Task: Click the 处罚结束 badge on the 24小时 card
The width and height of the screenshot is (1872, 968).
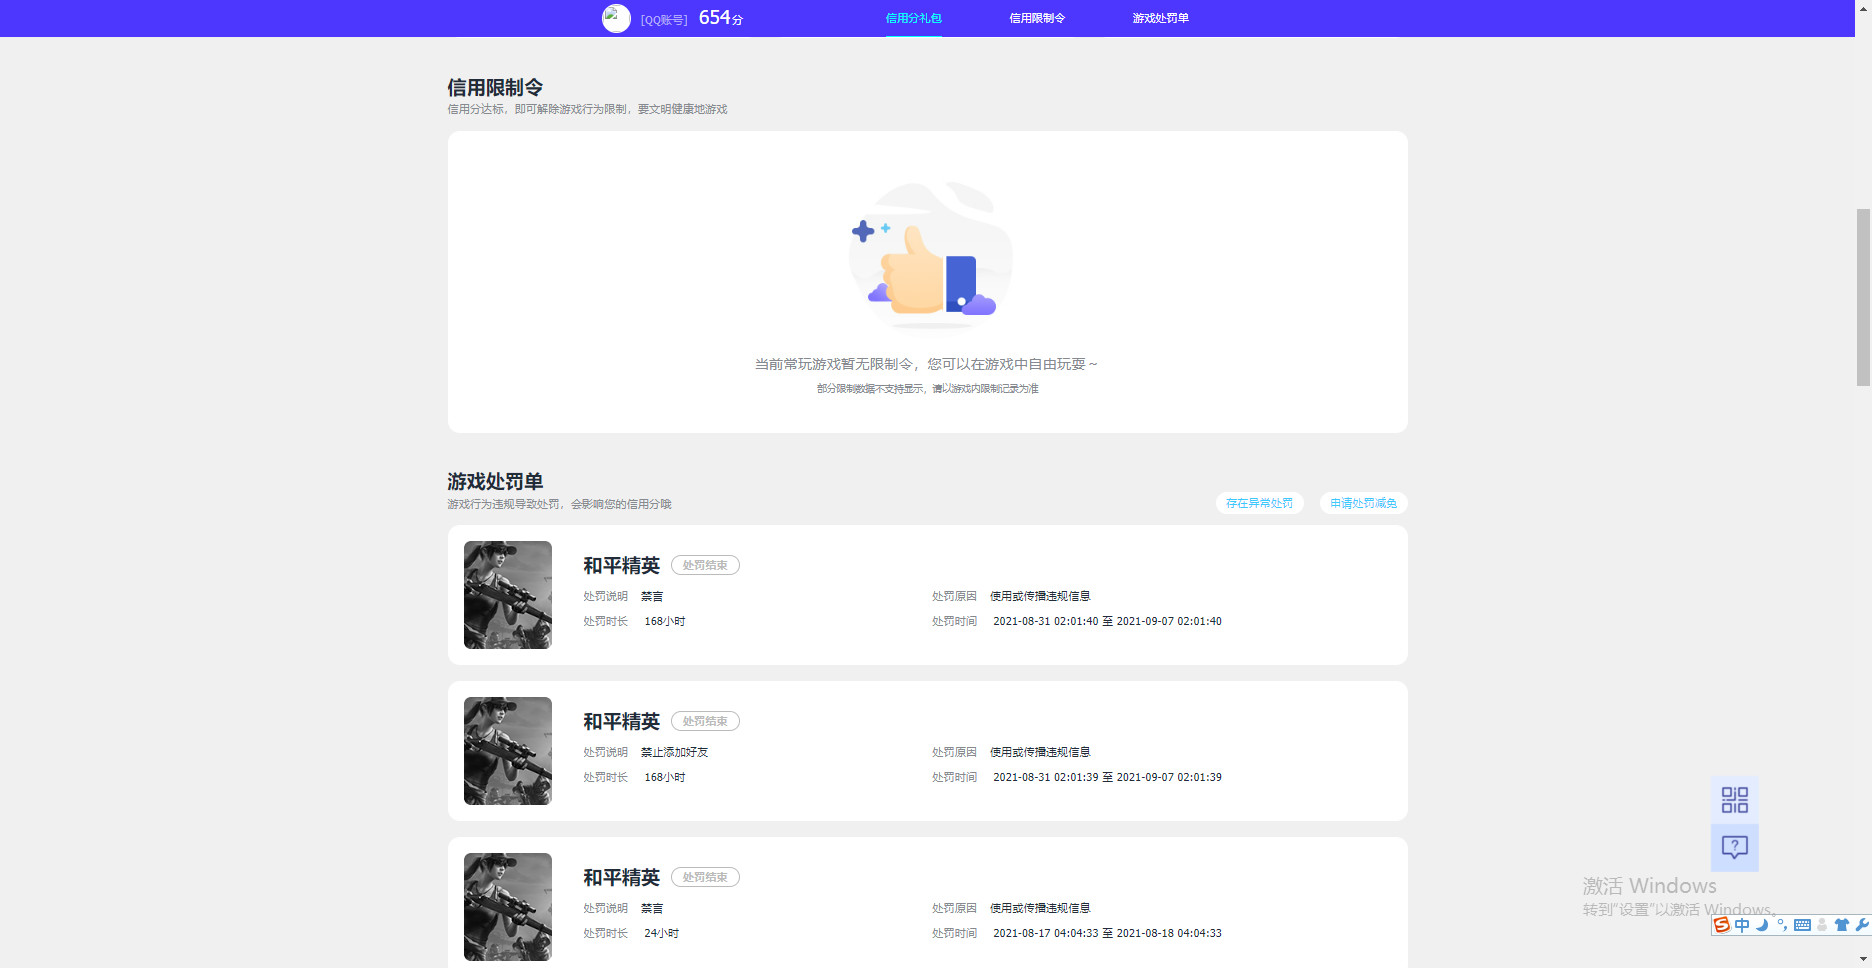Action: coord(705,877)
